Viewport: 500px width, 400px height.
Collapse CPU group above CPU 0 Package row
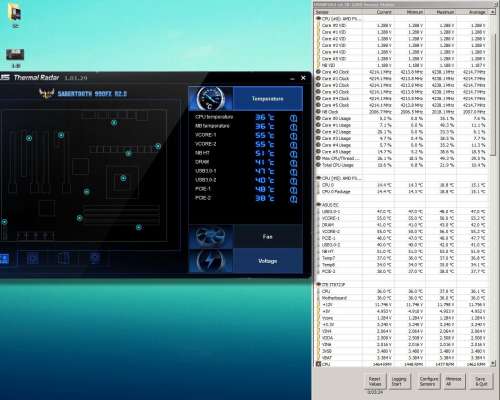318,178
